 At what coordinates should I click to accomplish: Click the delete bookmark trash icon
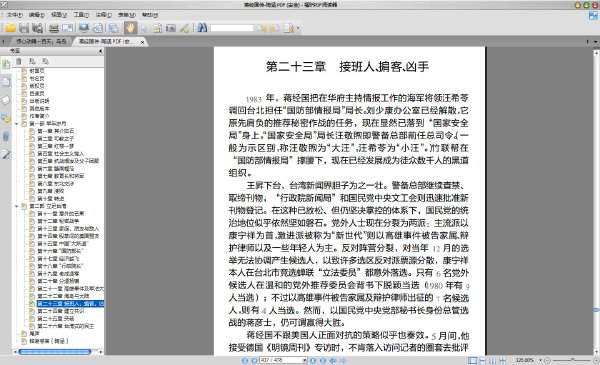19,61
